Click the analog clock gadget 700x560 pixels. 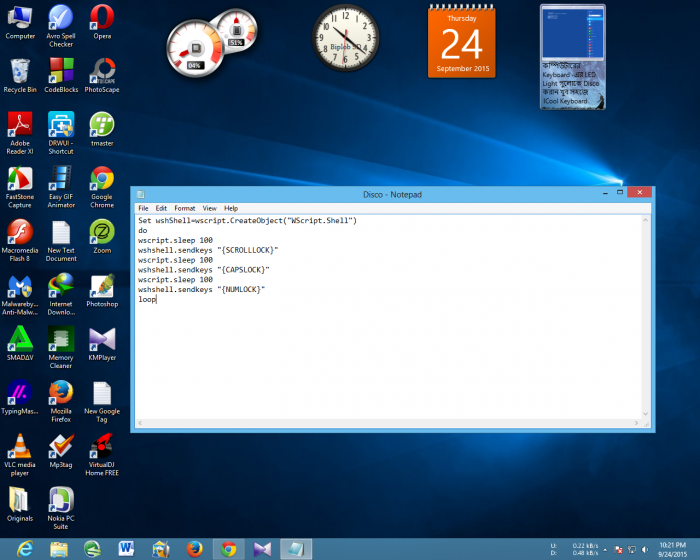pyautogui.click(x=345, y=38)
